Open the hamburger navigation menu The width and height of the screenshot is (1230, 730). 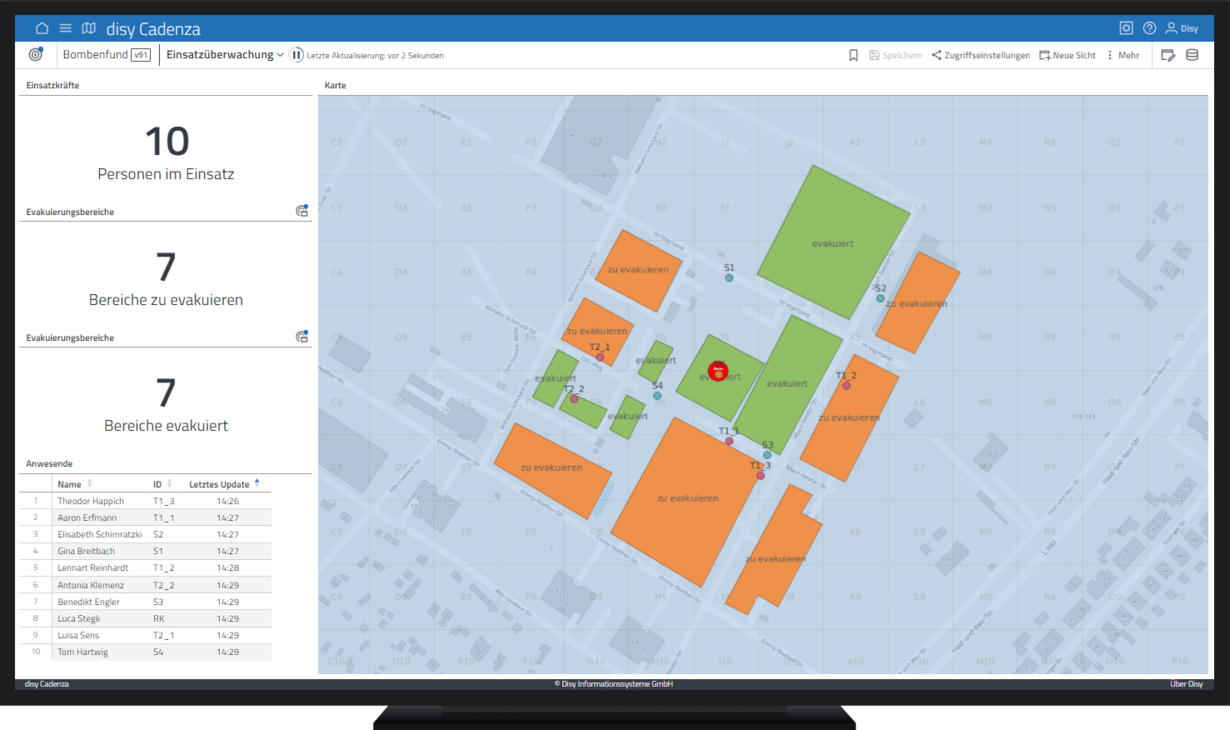point(65,28)
